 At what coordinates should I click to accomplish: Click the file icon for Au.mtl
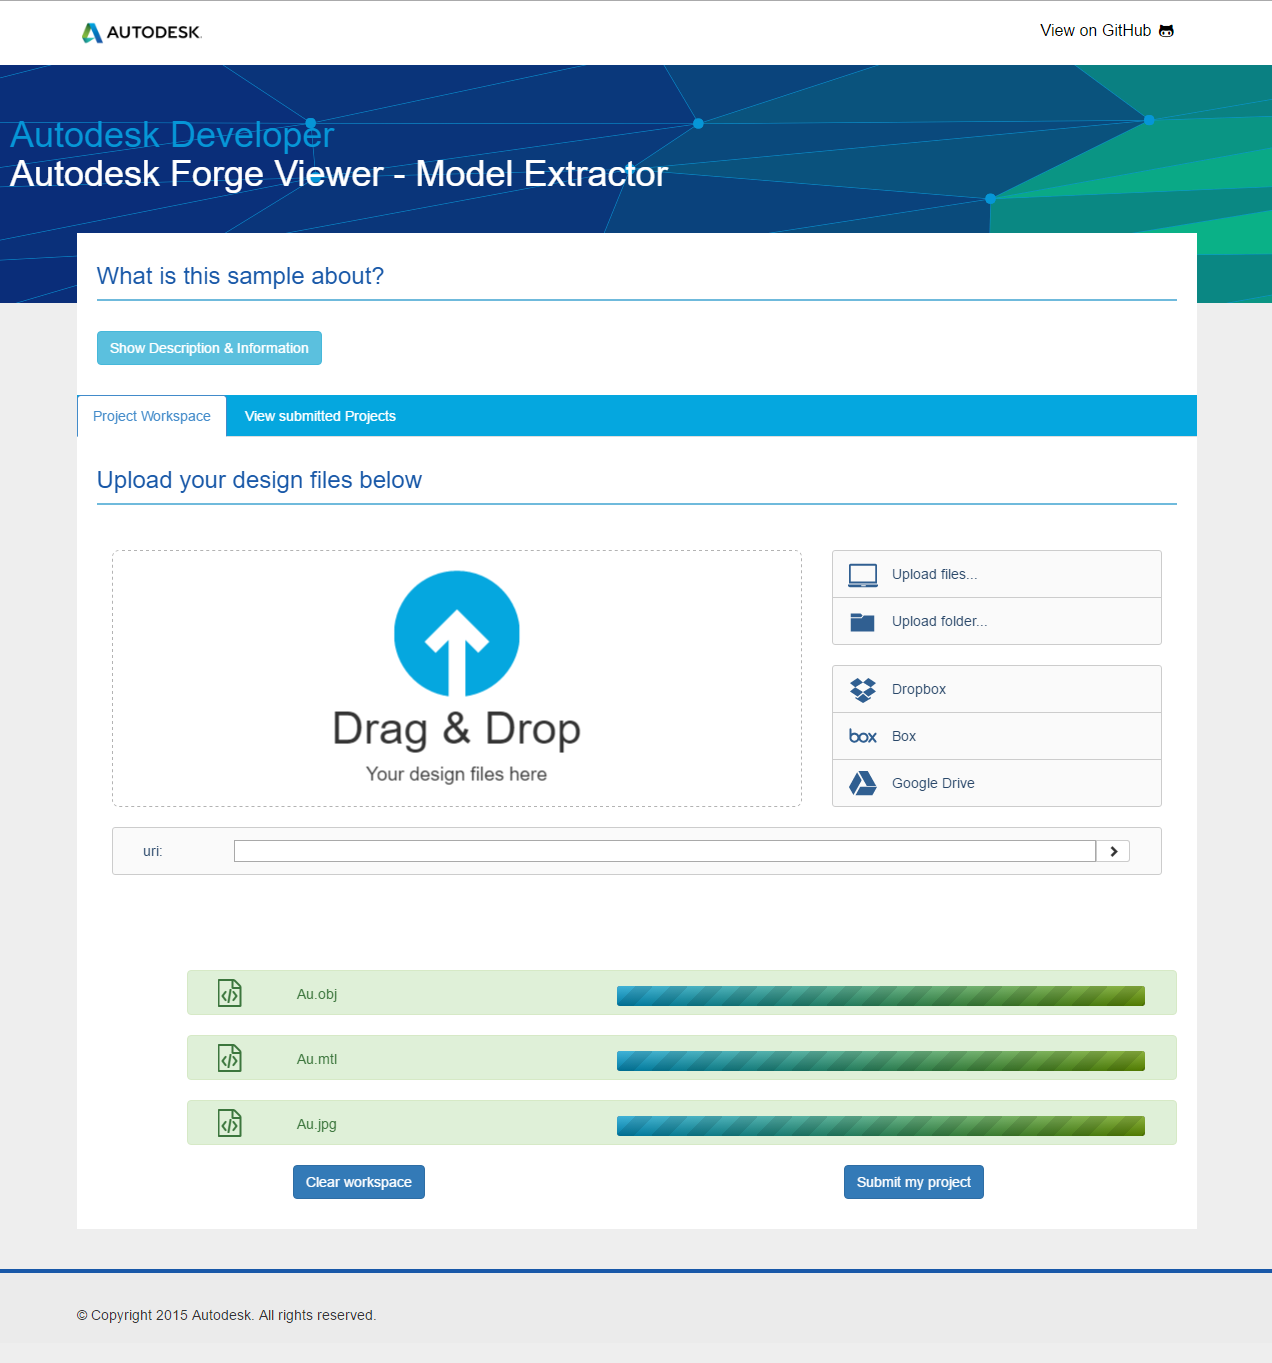230,1058
